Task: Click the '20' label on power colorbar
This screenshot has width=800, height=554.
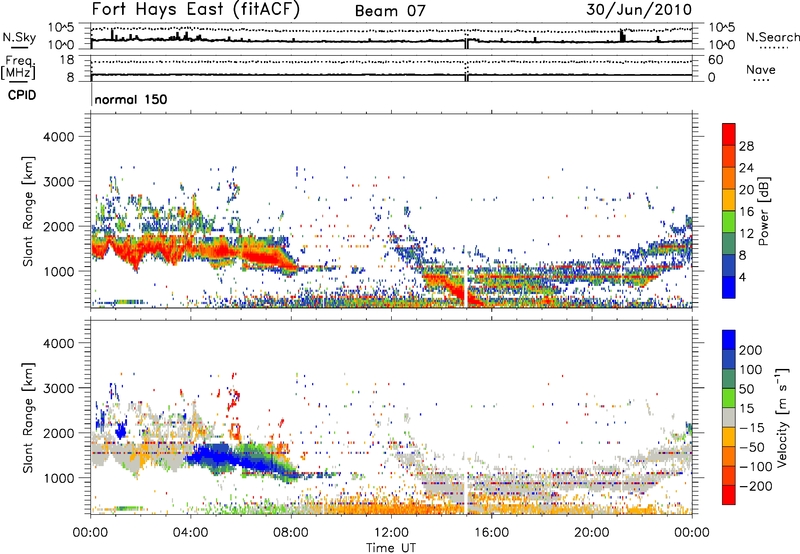Action: point(746,190)
